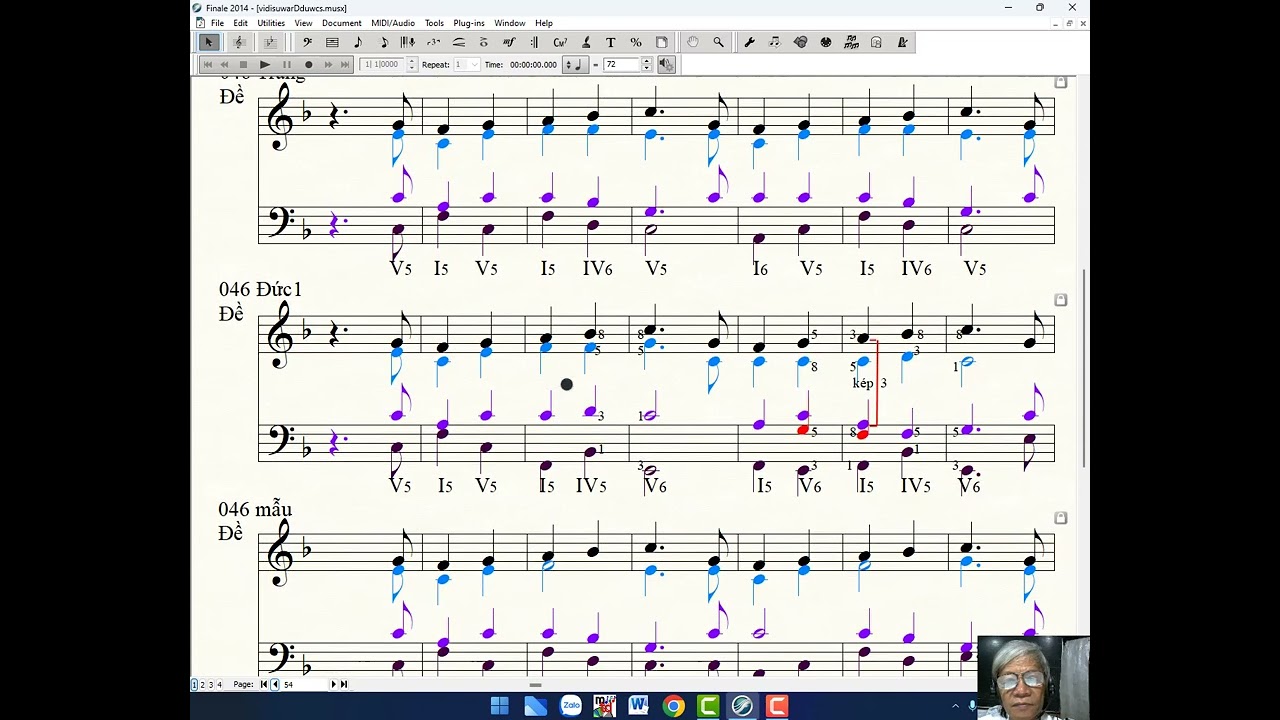
Task: Open the tempo note duration dropdown
Action: (x=576, y=64)
